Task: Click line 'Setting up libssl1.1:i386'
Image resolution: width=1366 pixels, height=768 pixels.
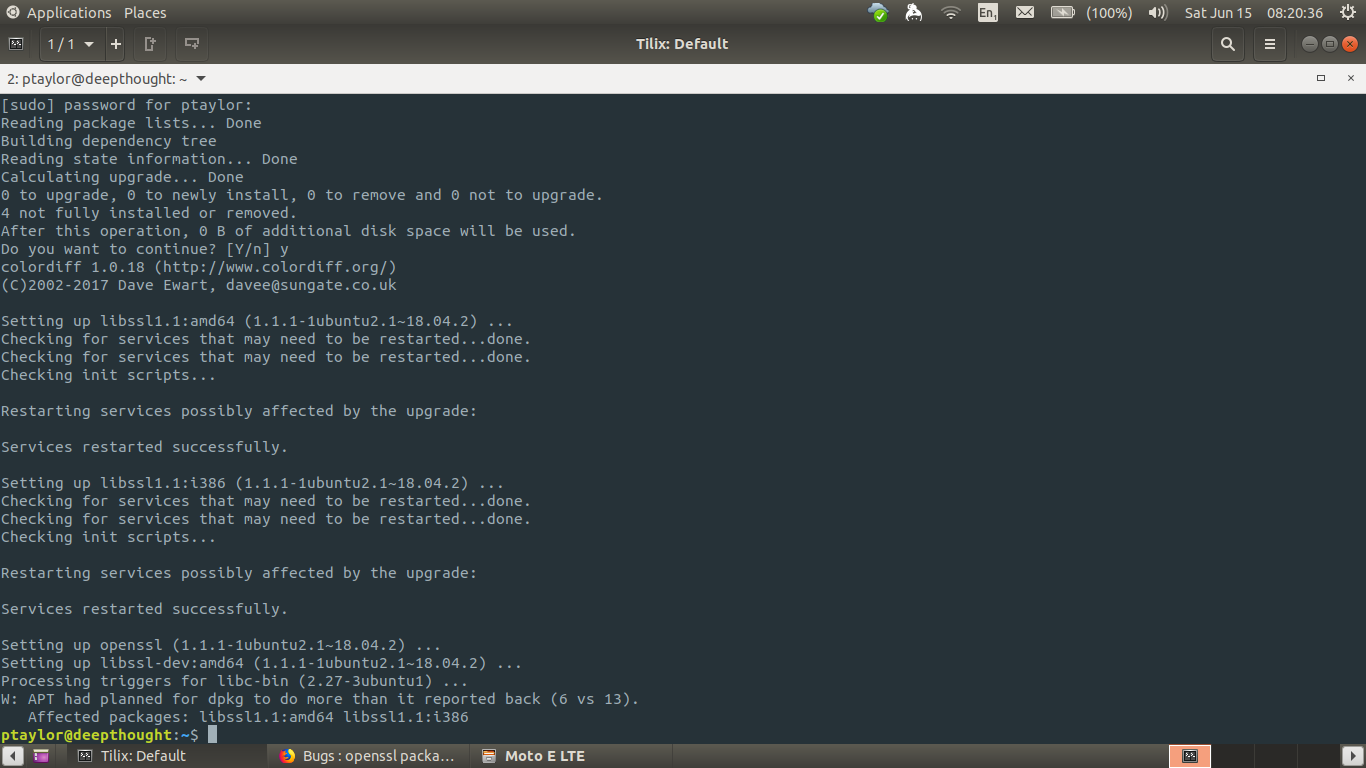Action: coord(253,483)
